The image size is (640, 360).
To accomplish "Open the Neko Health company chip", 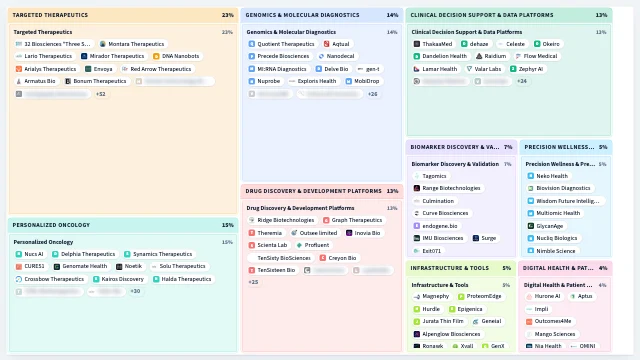I will (548, 176).
